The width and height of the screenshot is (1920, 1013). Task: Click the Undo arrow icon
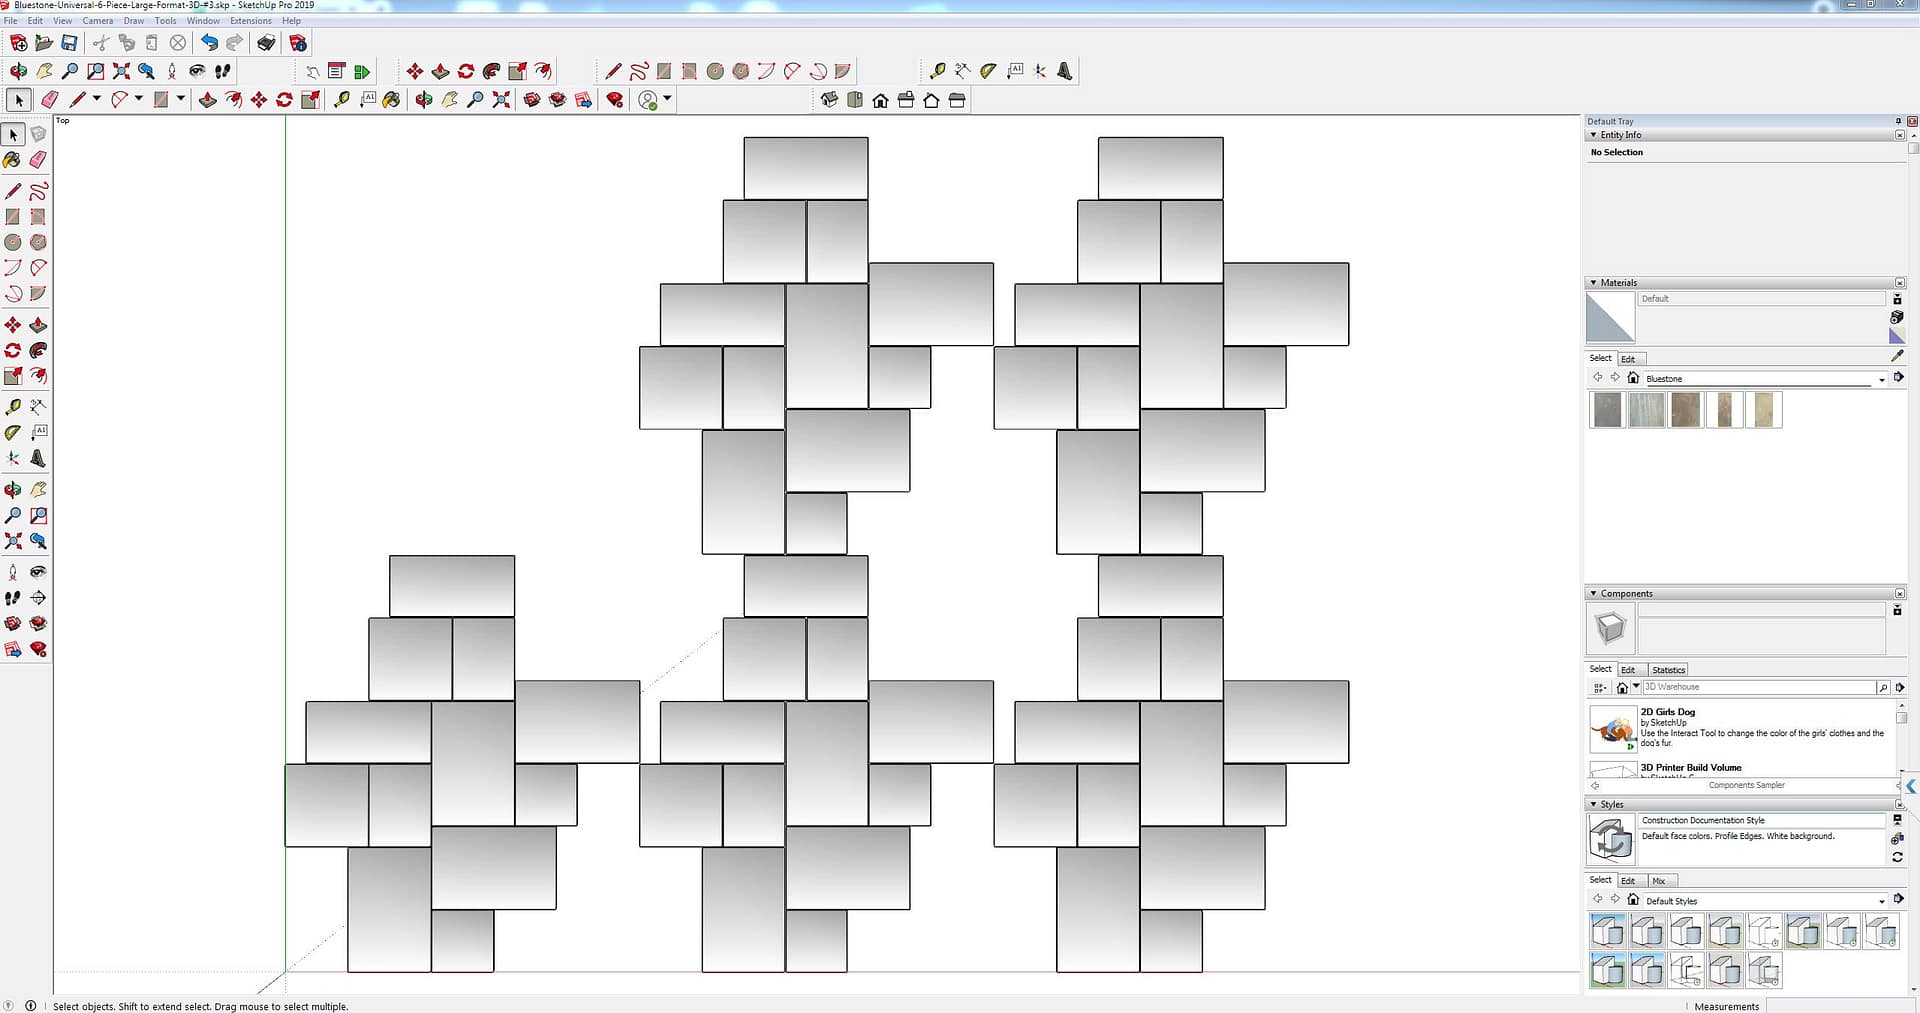point(209,43)
